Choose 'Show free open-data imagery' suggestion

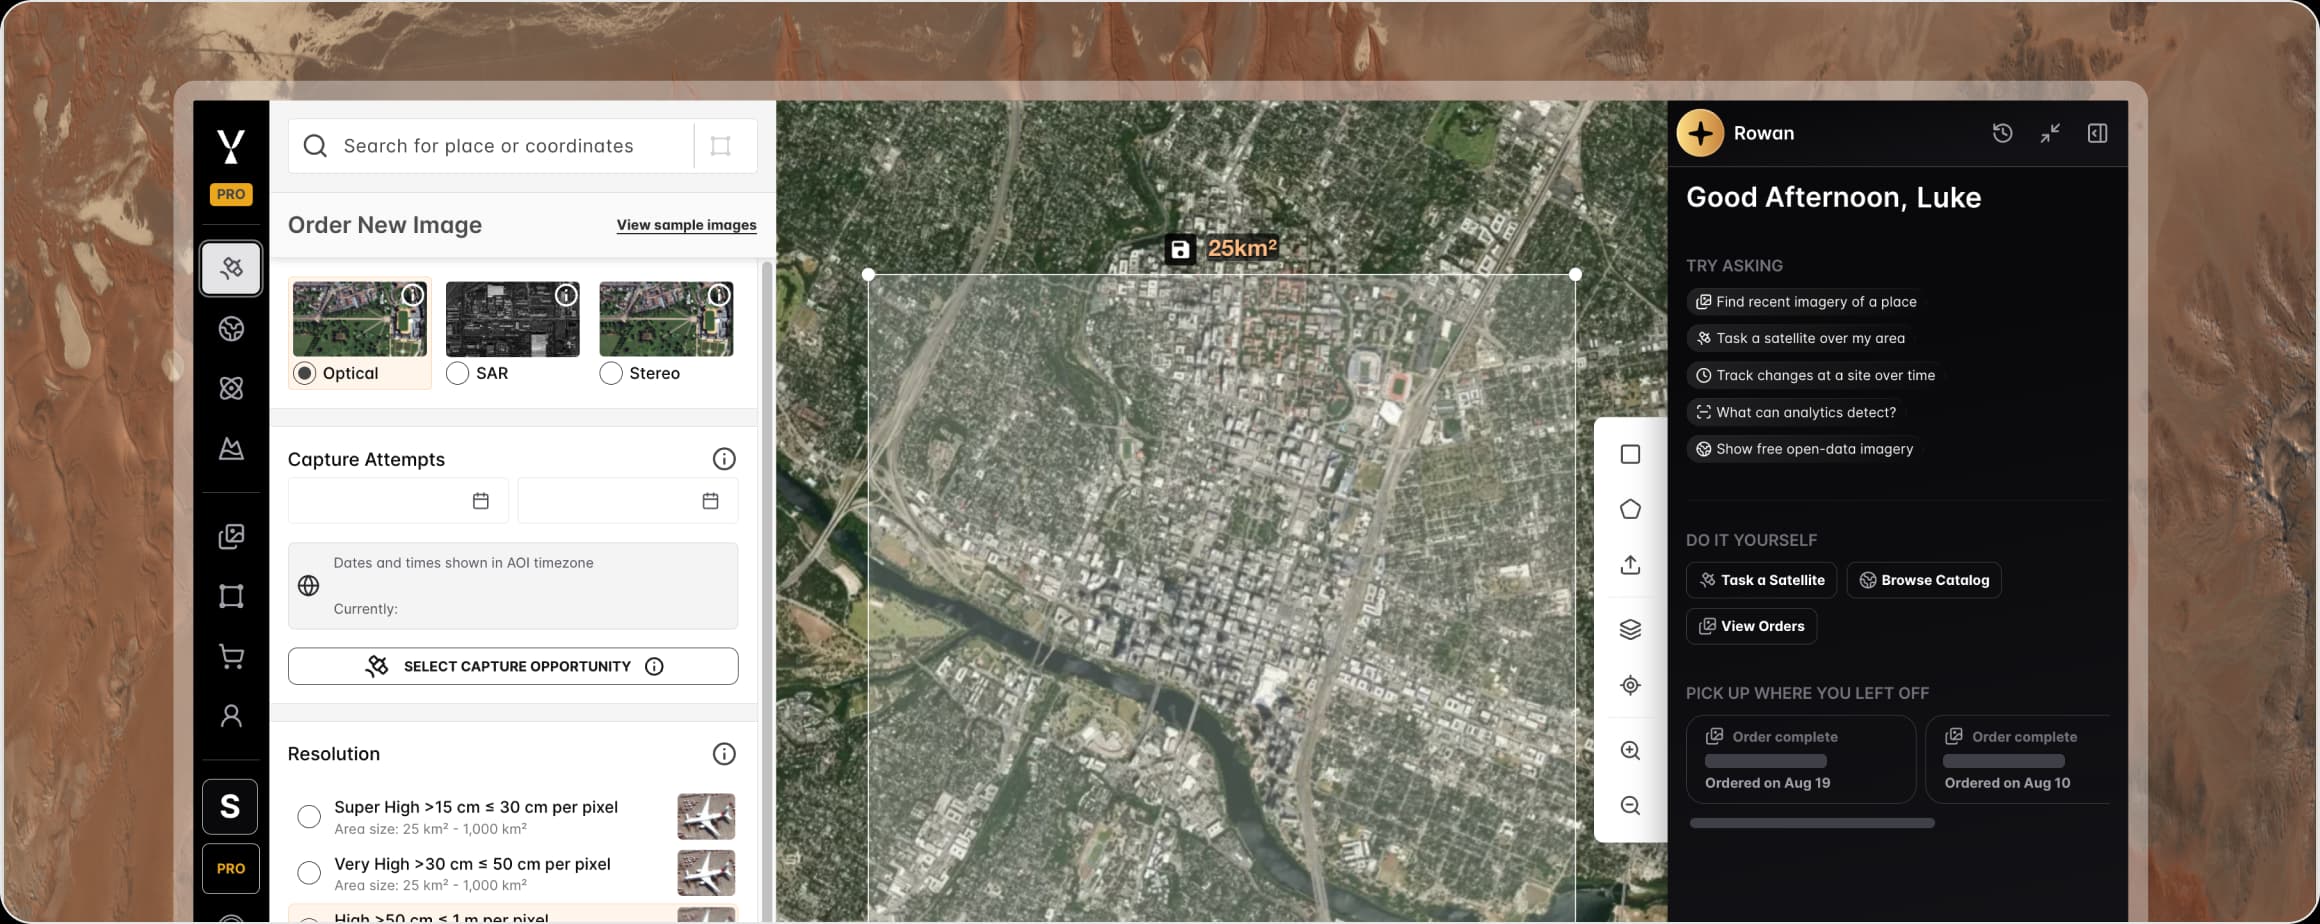point(1804,449)
